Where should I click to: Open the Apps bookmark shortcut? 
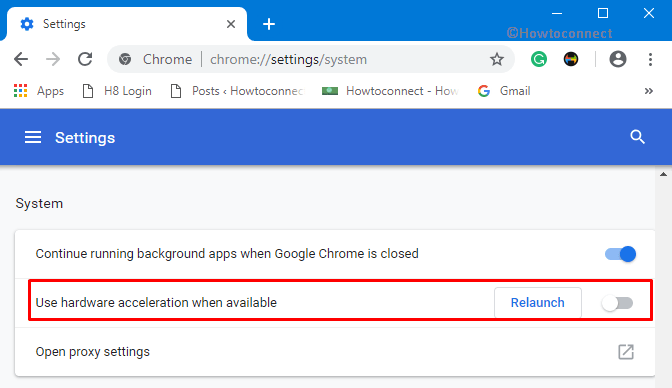39,91
